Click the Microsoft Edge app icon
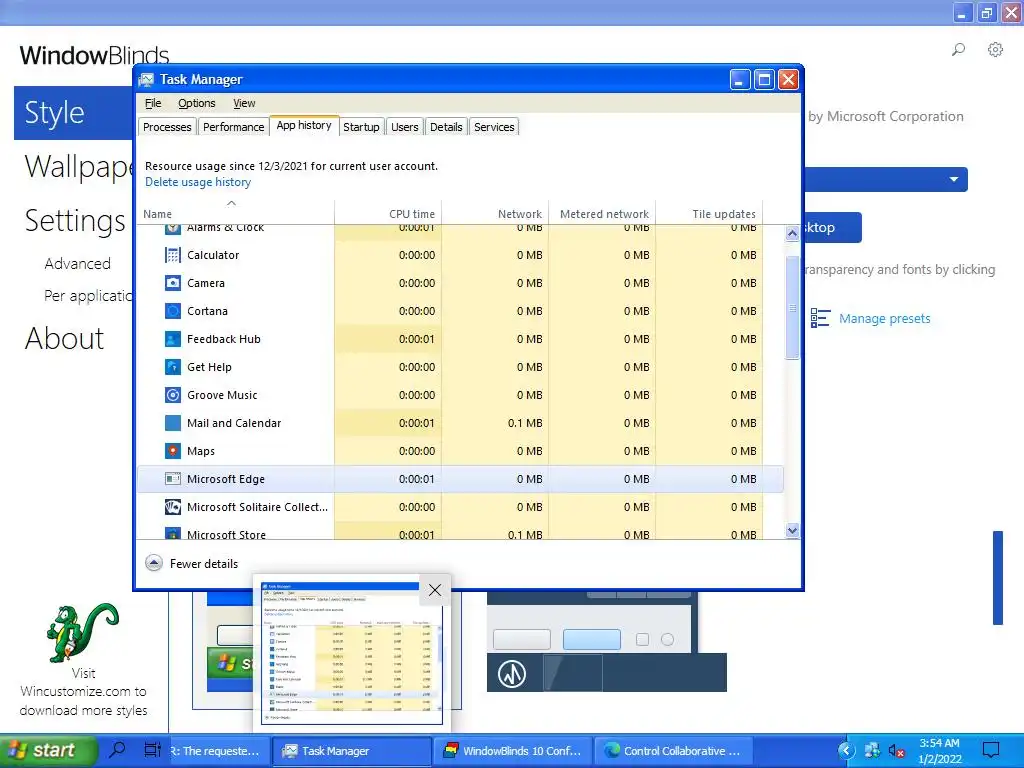This screenshot has height=768, width=1024. pos(172,479)
